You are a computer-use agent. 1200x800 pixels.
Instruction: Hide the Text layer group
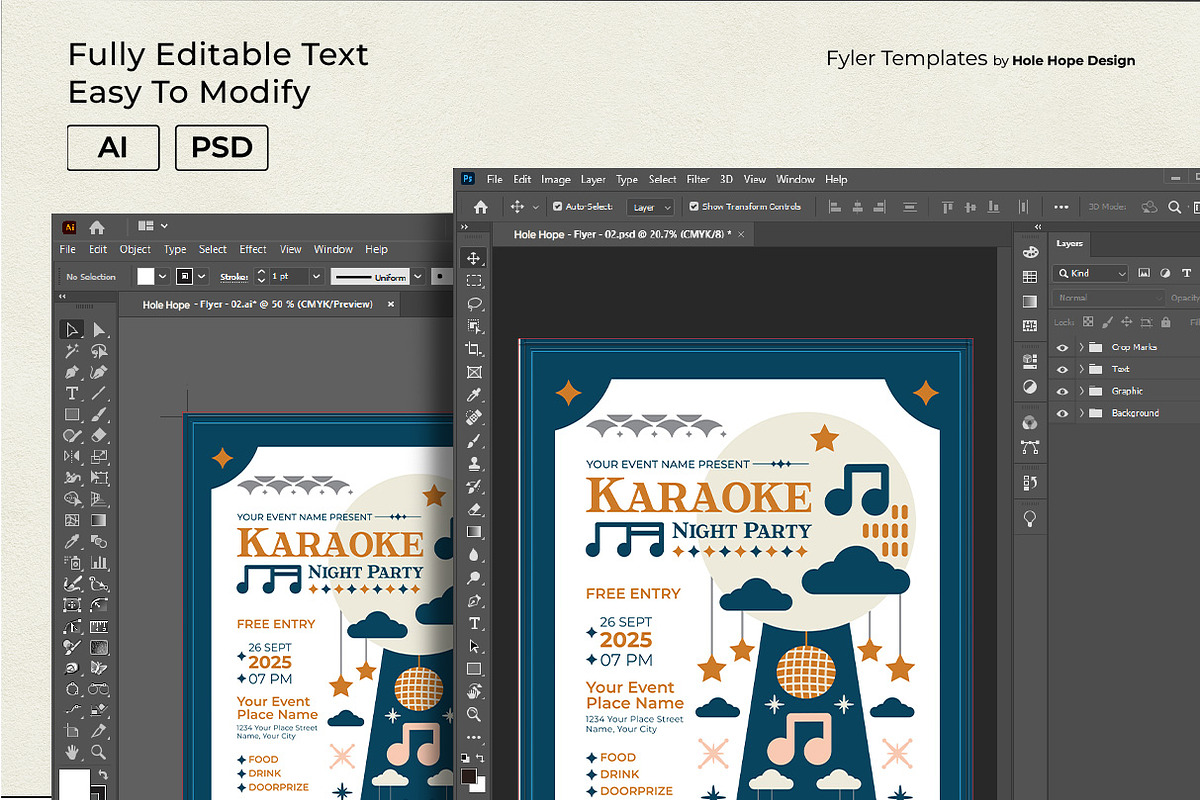(1062, 369)
